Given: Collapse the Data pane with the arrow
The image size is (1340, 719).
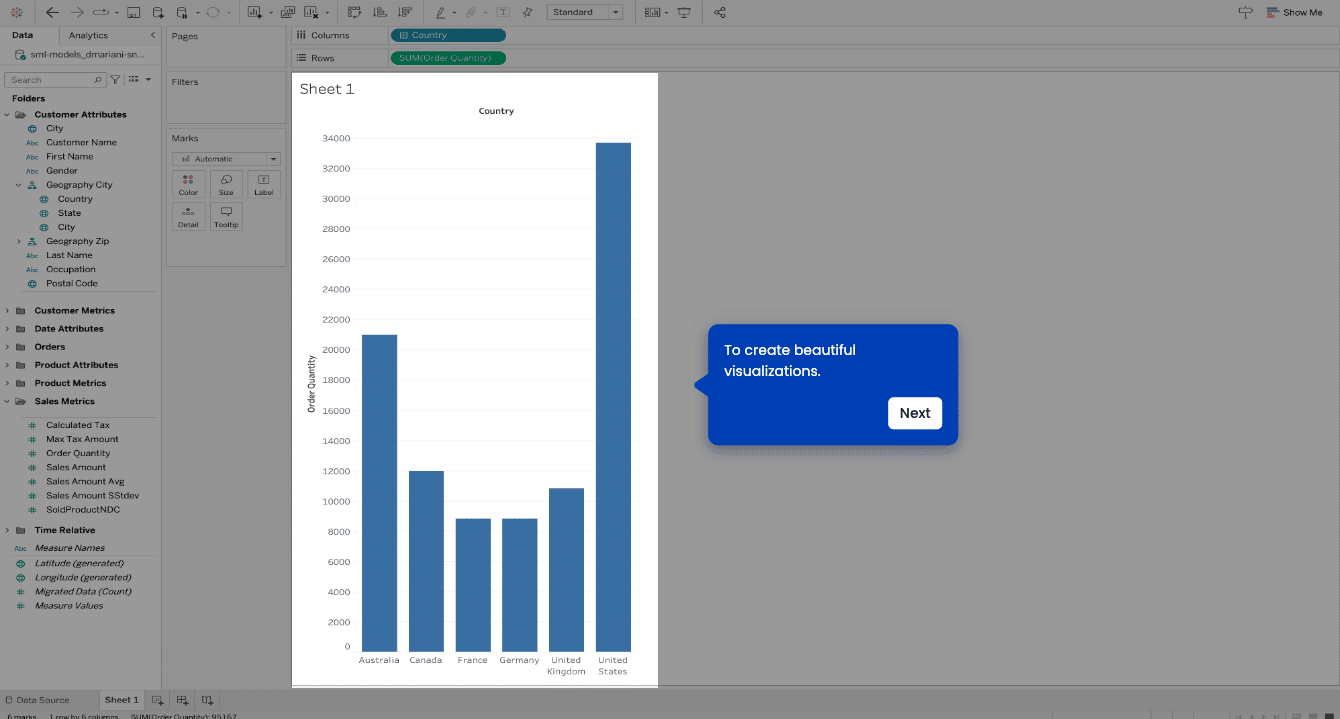Looking at the screenshot, I should [152, 35].
